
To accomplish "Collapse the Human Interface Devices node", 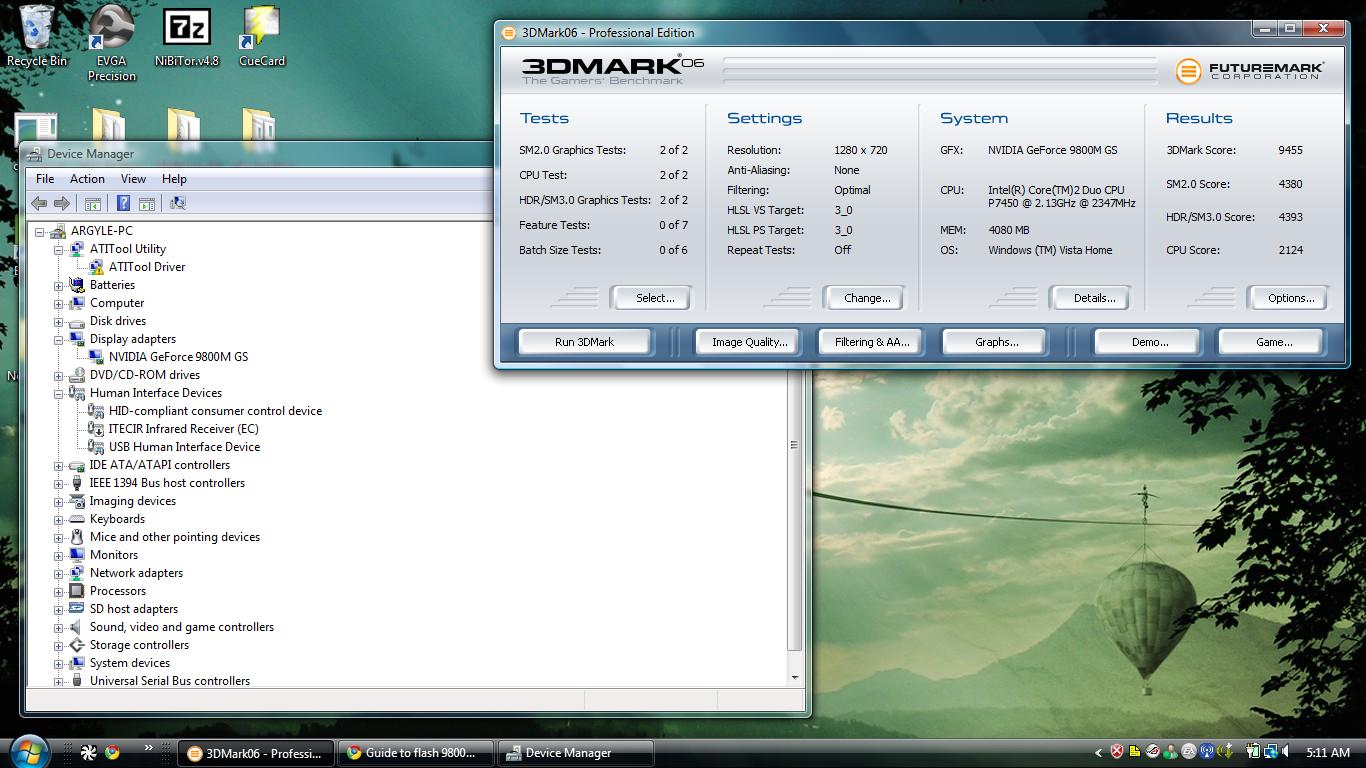I will [59, 393].
